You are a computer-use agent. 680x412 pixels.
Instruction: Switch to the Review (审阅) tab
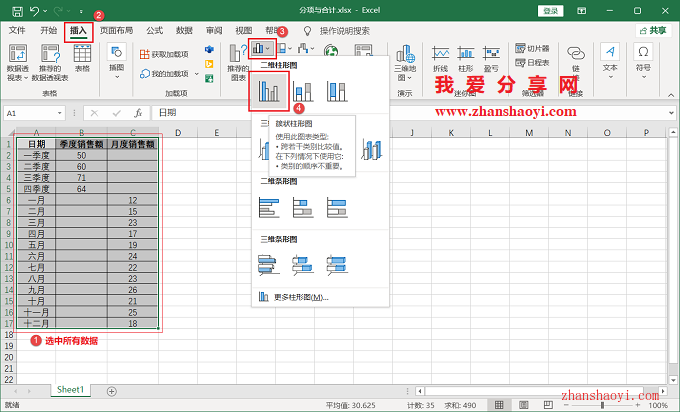214,30
